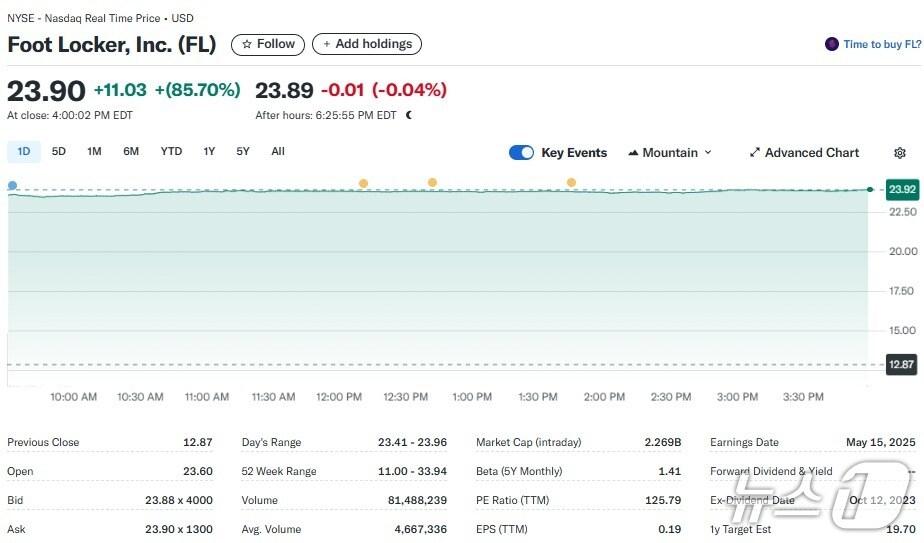Click the plus icon in Add holdings
The image size is (924, 543).
tap(327, 44)
